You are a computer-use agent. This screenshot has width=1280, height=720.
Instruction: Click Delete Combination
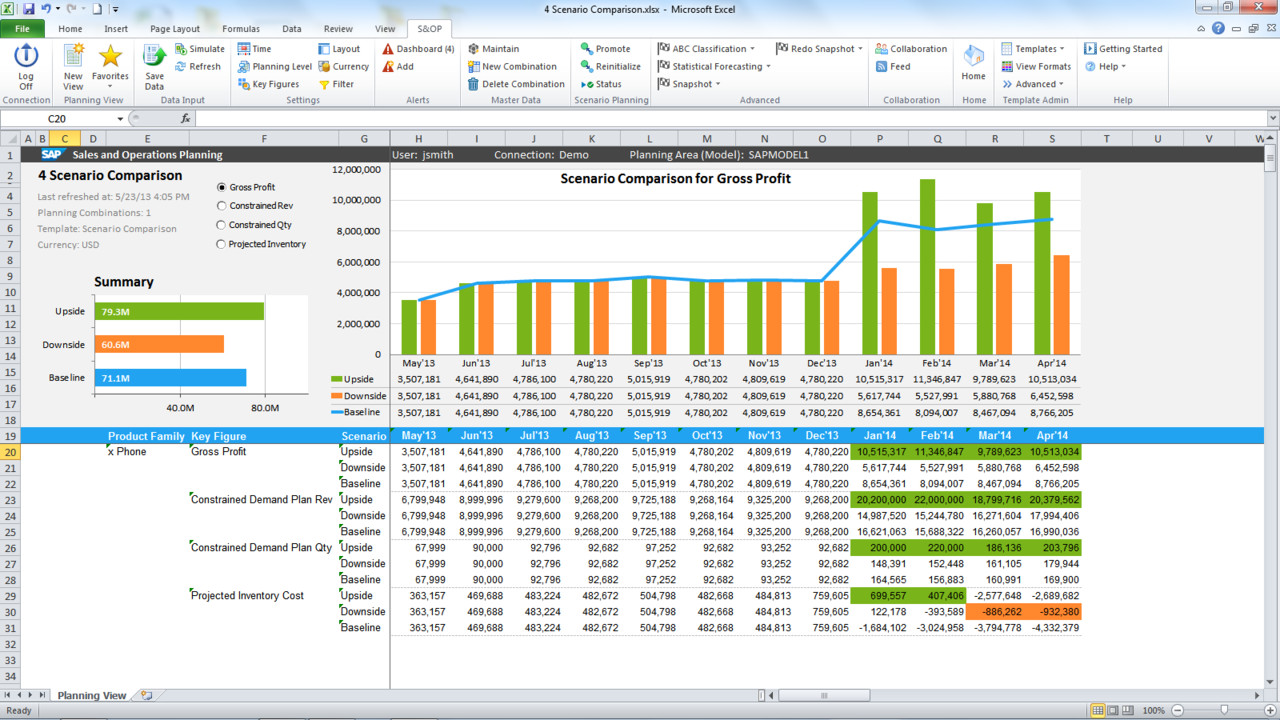[x=516, y=85]
